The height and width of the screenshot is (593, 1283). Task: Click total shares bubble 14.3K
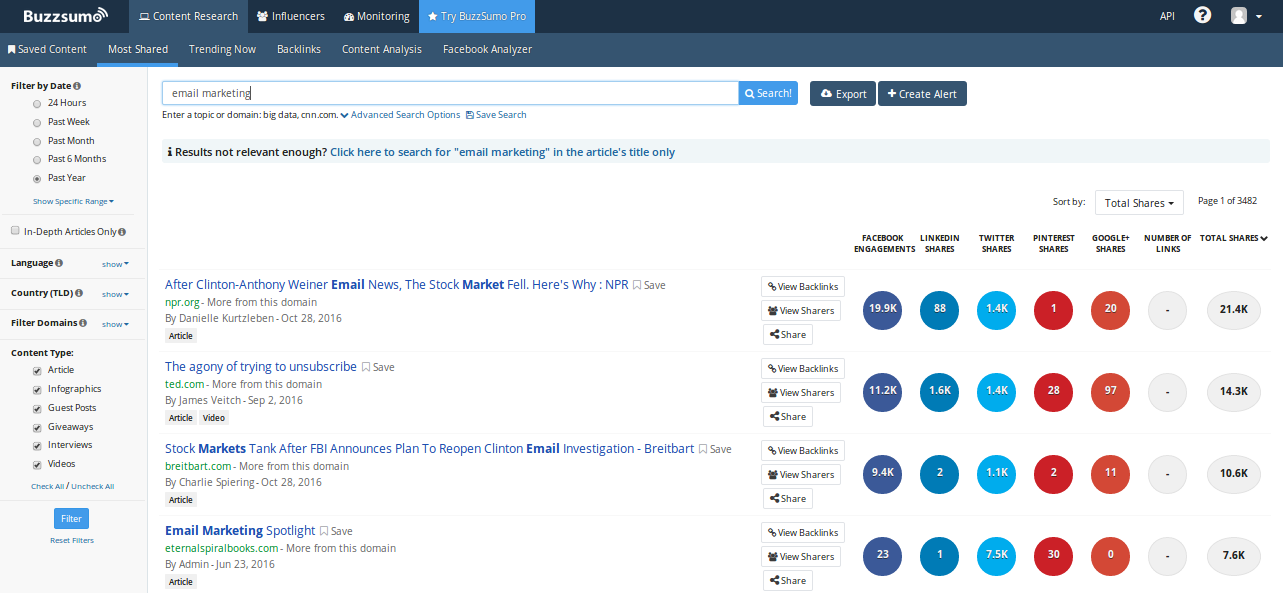(1234, 392)
